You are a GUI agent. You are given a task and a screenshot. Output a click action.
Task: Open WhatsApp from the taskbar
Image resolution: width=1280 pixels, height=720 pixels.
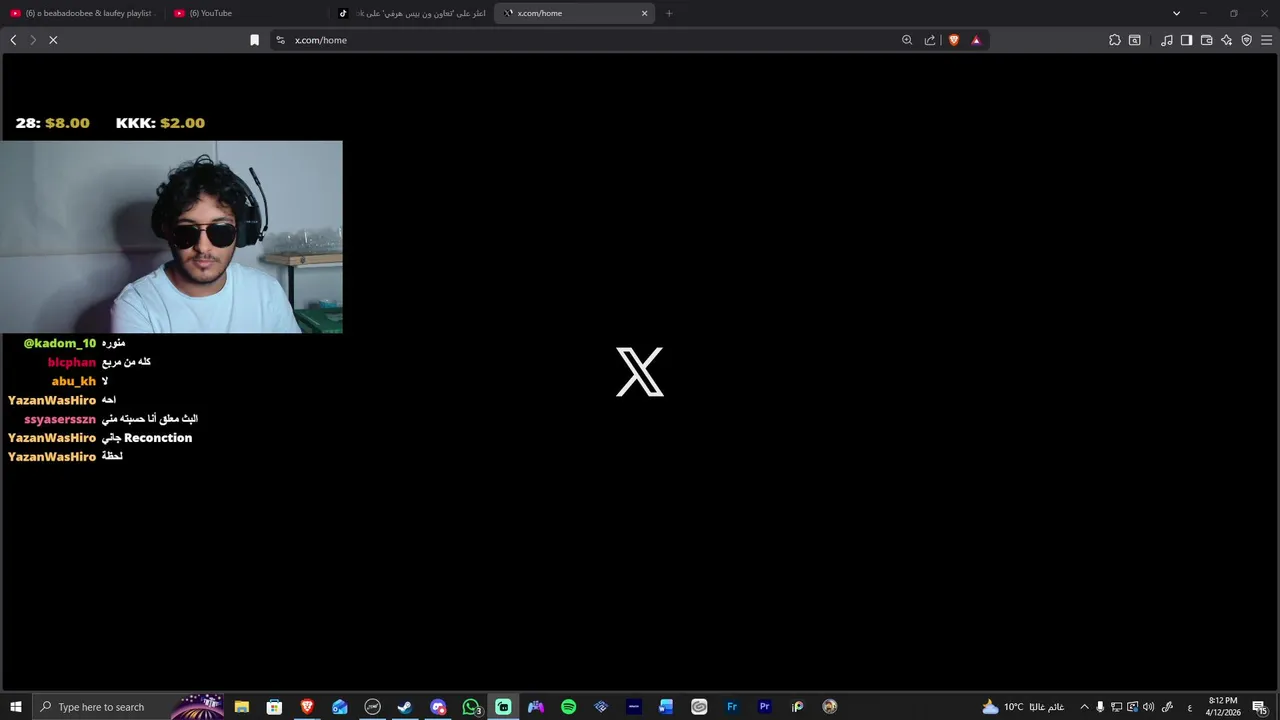[471, 707]
